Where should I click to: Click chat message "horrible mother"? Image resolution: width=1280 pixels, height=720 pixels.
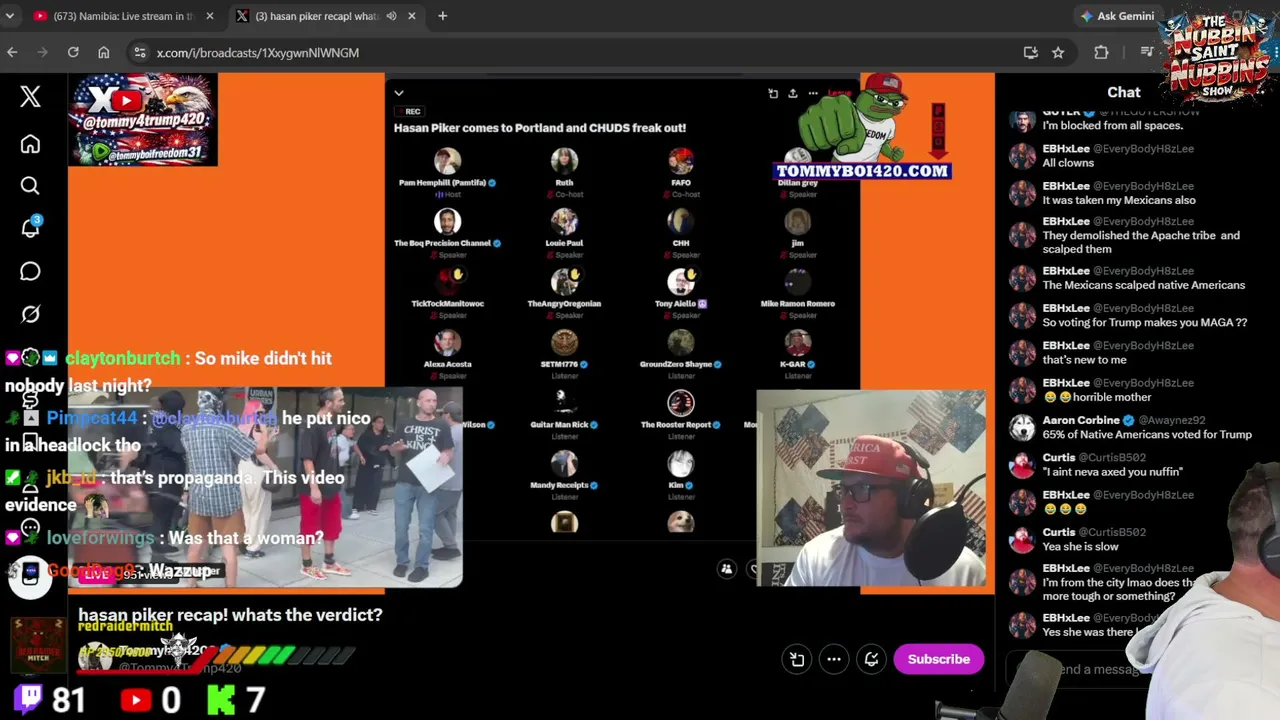[x=1098, y=397]
